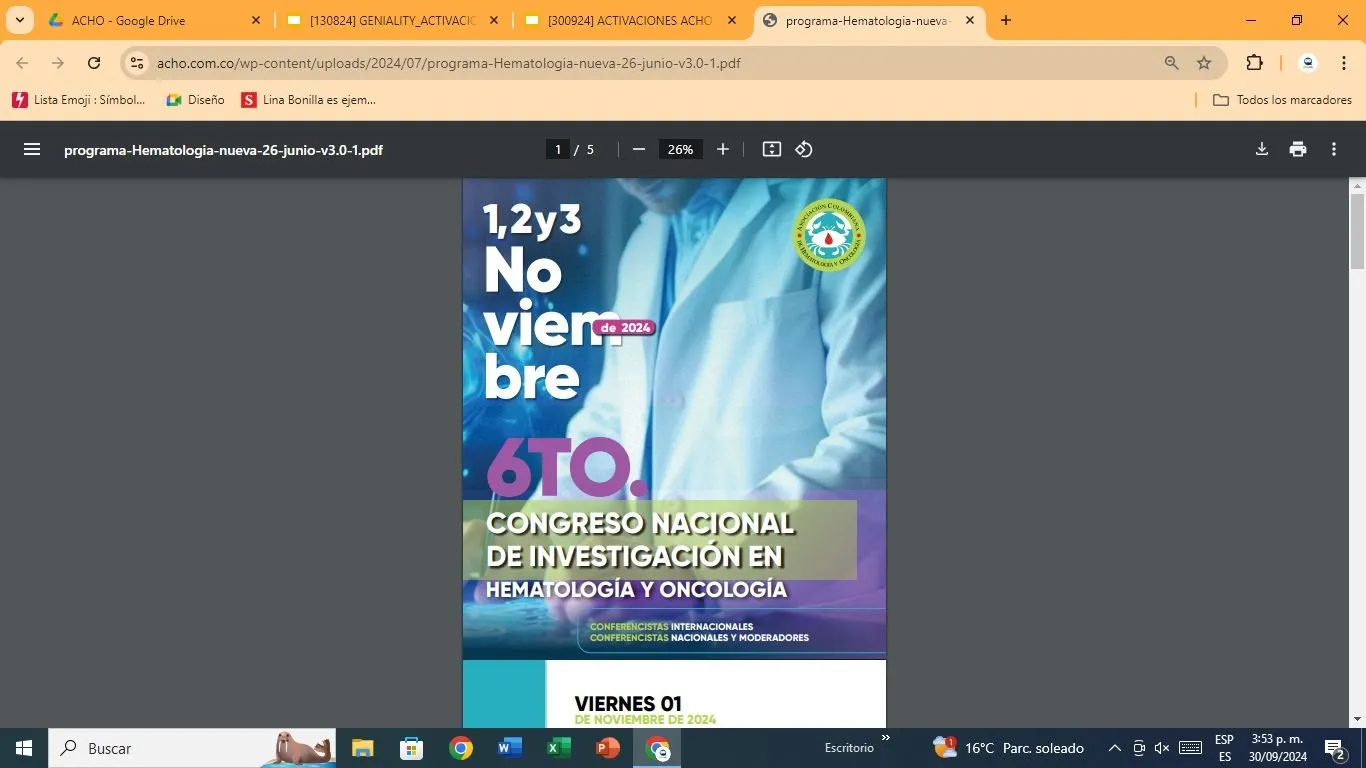Click the PDF file name title
Screen dimensions: 1366x768
pyautogui.click(x=223, y=150)
